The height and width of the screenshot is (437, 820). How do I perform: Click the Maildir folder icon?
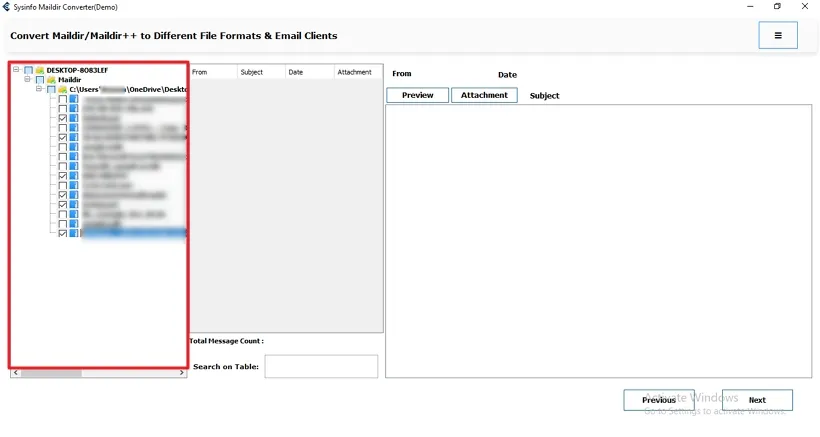click(x=51, y=80)
